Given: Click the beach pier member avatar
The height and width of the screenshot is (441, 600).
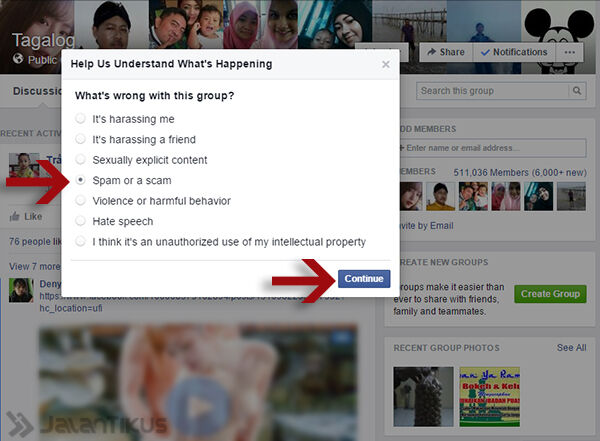Looking at the screenshot, I should coord(571,196).
